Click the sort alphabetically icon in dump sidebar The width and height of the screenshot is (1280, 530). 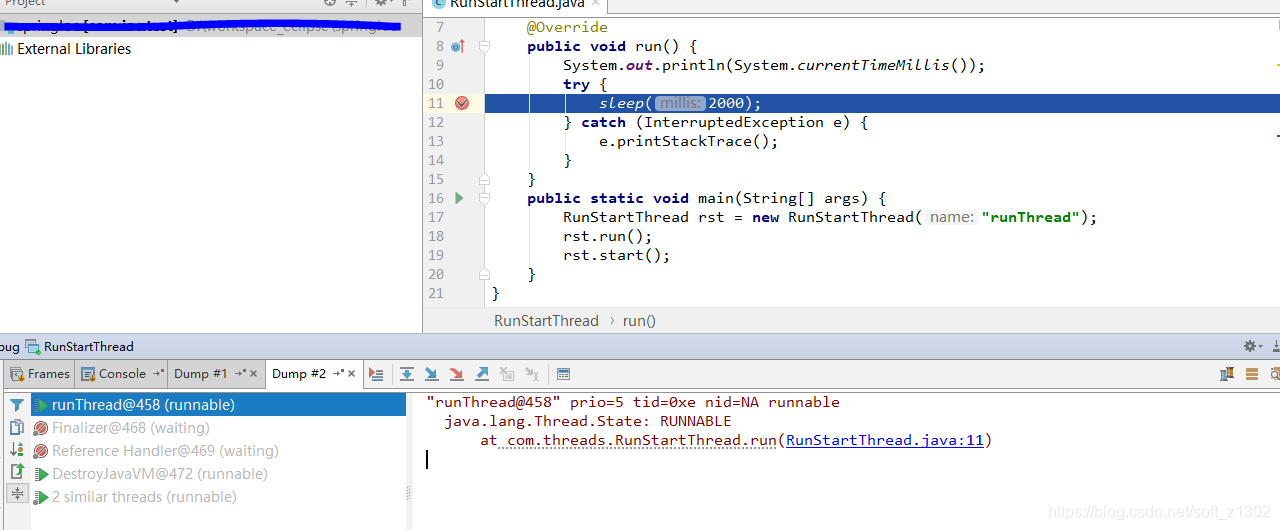[x=17, y=450]
